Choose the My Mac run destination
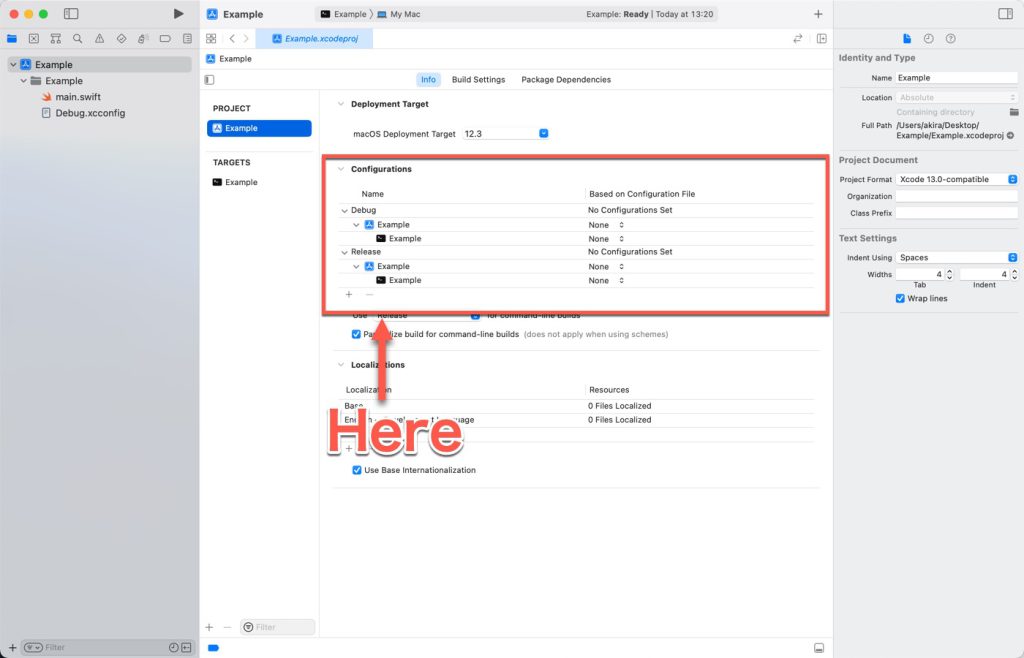Viewport: 1024px width, 658px height. 399,14
